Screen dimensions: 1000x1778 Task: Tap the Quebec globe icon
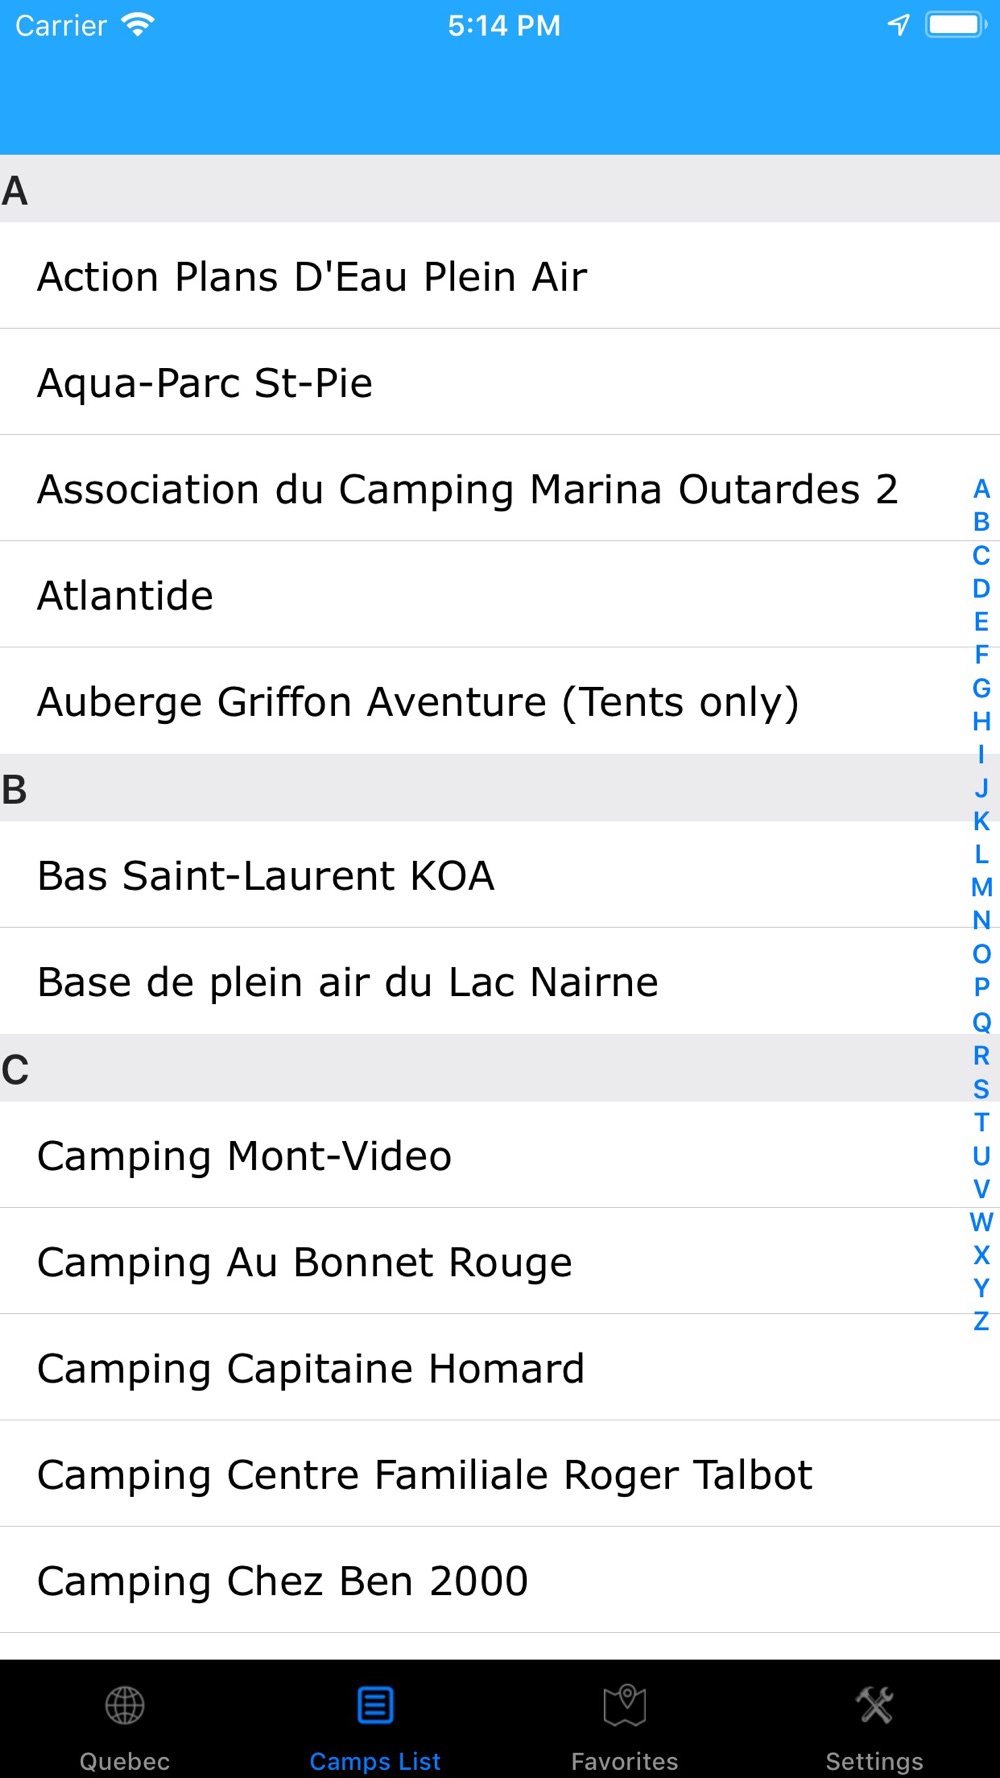coord(125,1706)
